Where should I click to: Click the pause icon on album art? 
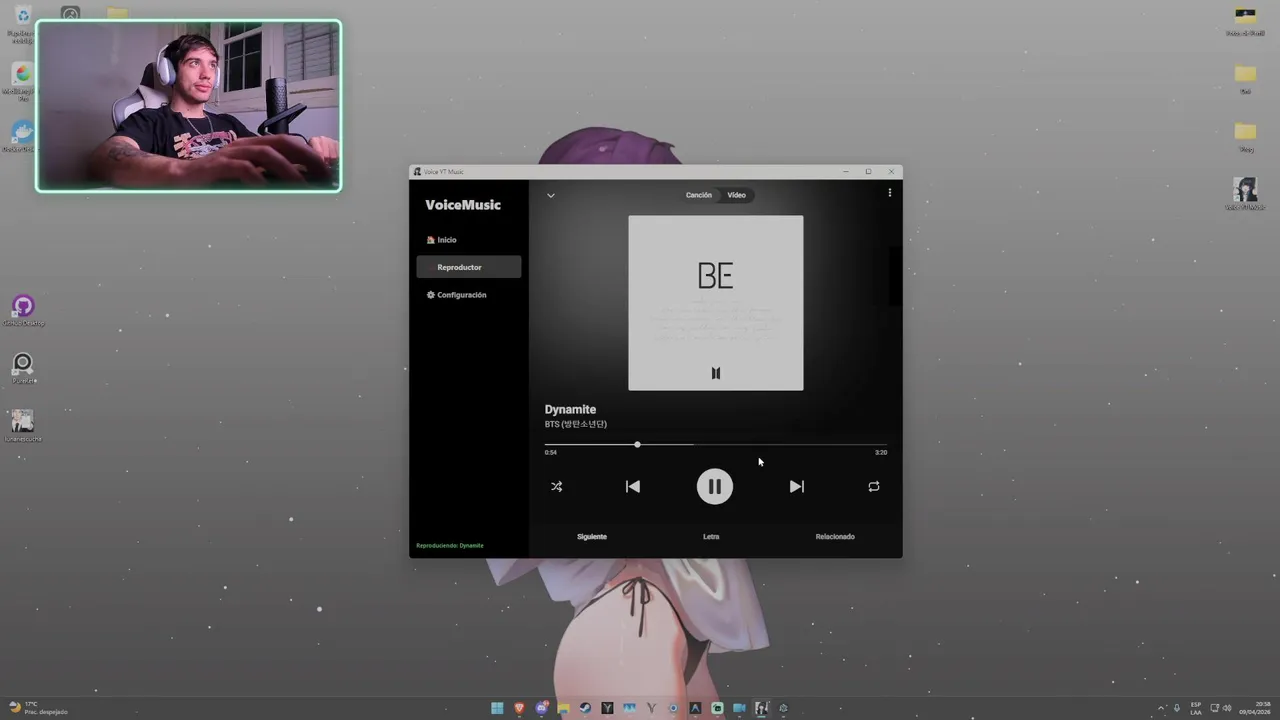[x=715, y=373]
